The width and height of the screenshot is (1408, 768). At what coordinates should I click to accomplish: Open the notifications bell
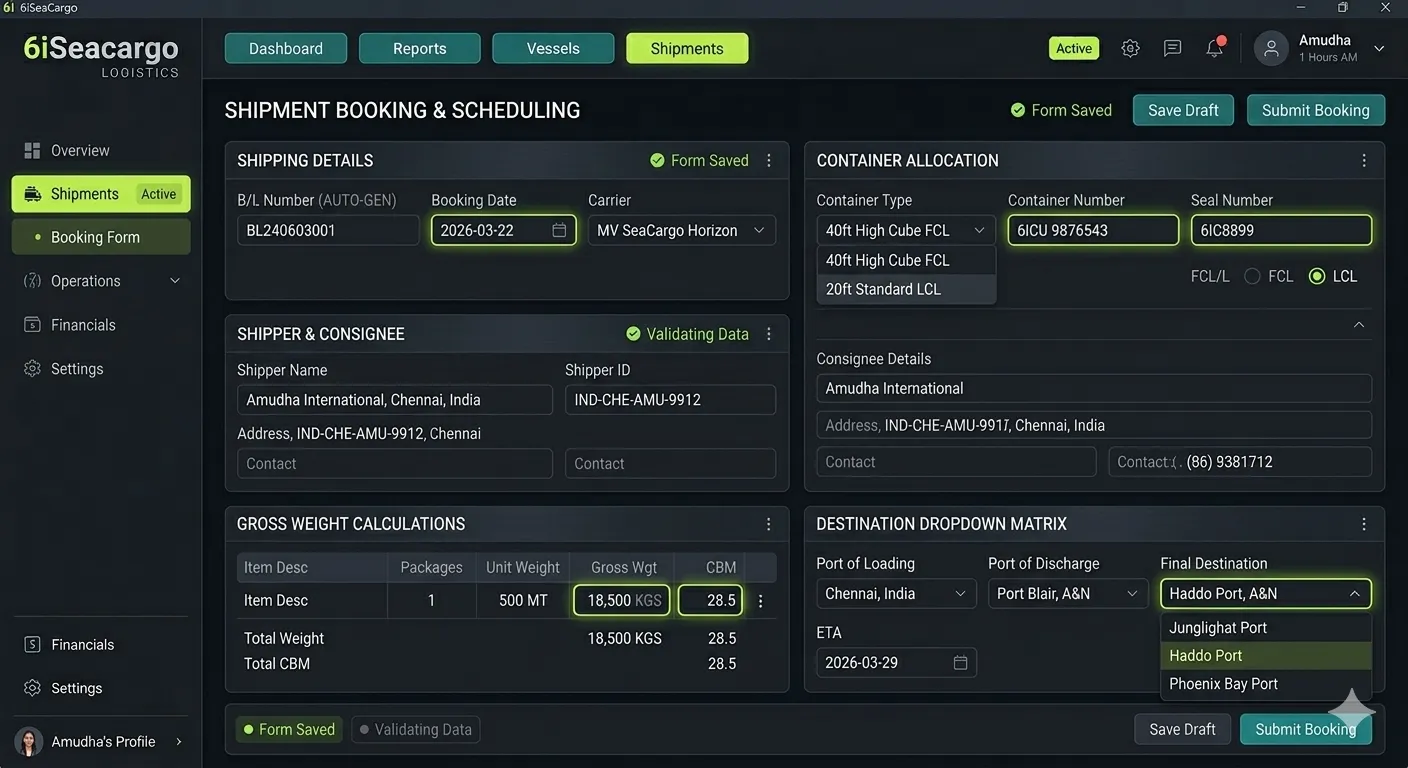[1214, 48]
